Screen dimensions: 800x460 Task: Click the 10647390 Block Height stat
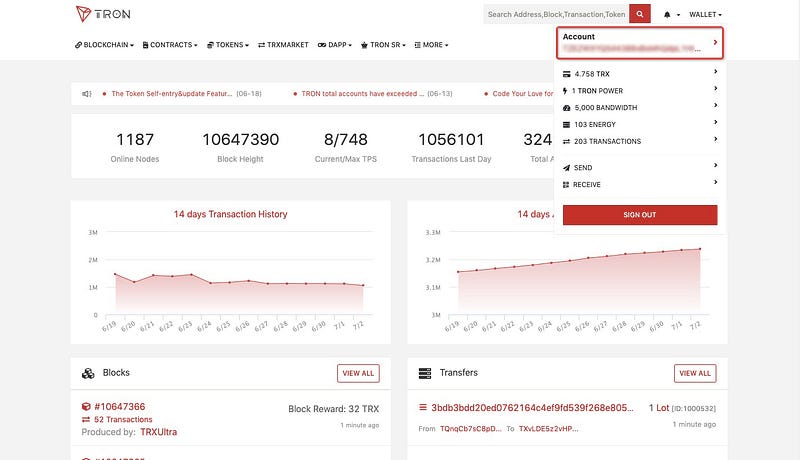point(240,147)
